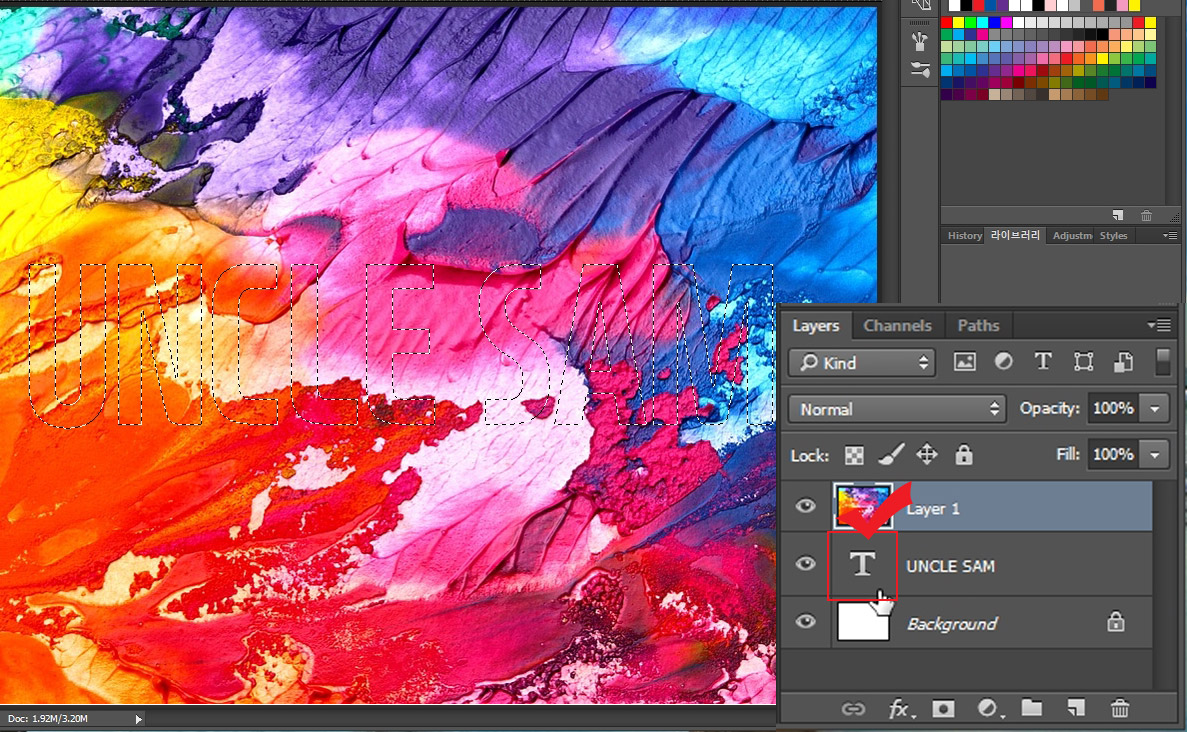Delete layer with Layers panel trash icon
Viewport: 1187px width, 732px height.
click(x=1120, y=709)
